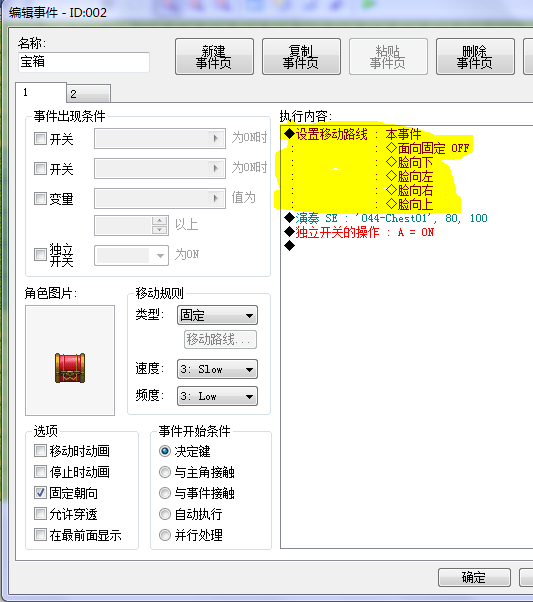Select the 与主角接触 trigger radio button

click(x=165, y=472)
